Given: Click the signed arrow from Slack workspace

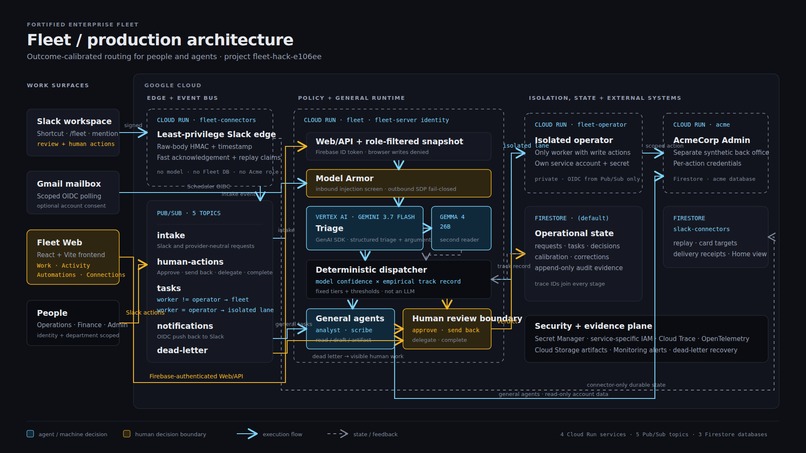Looking at the screenshot, I should click(134, 133).
